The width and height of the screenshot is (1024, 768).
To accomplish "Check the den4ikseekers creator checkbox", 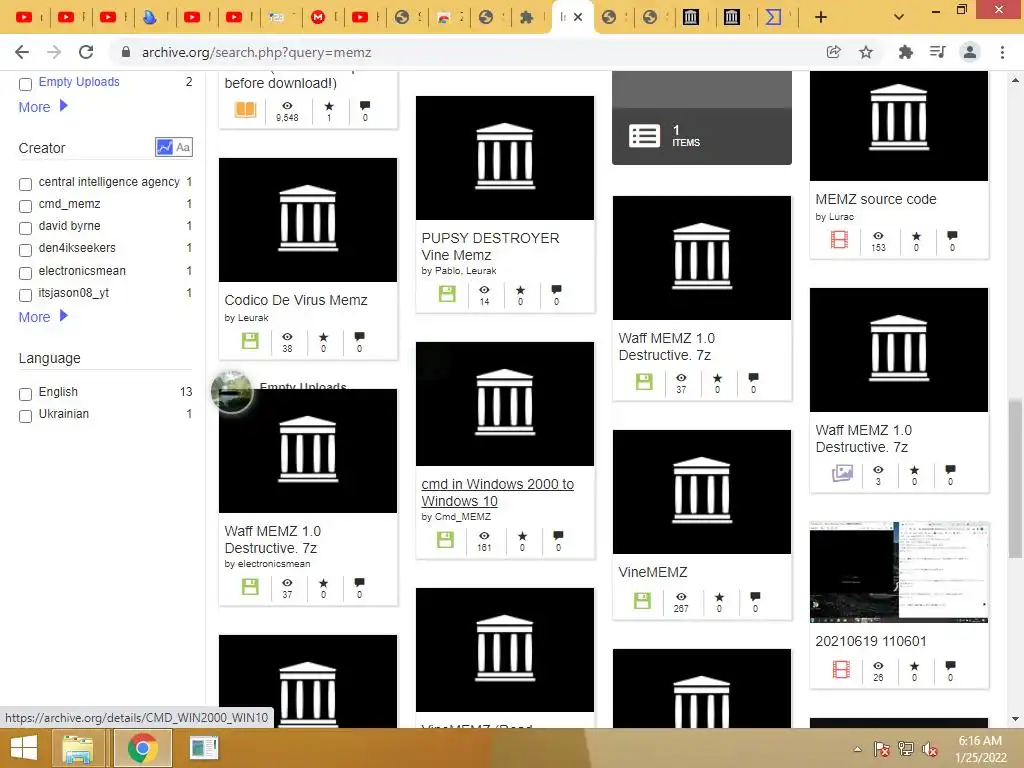I will pyautogui.click(x=25, y=251).
